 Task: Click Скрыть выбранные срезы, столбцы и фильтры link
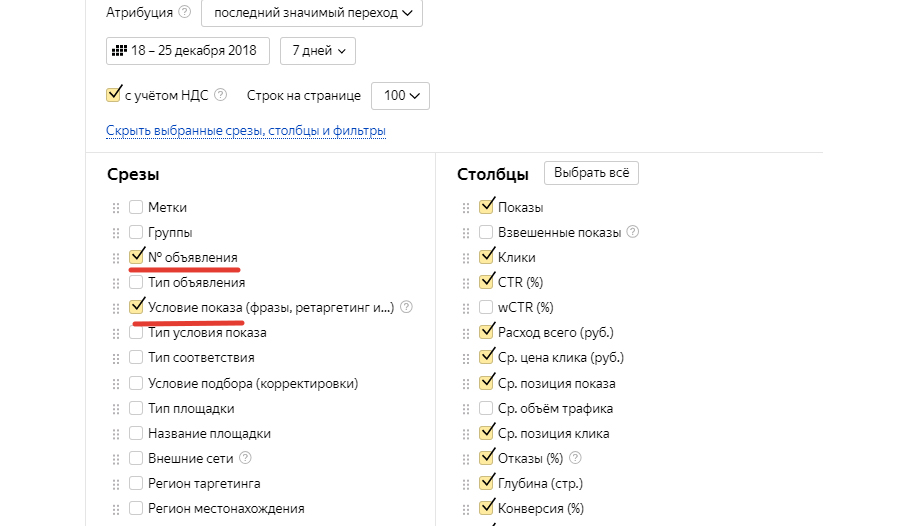tap(246, 131)
